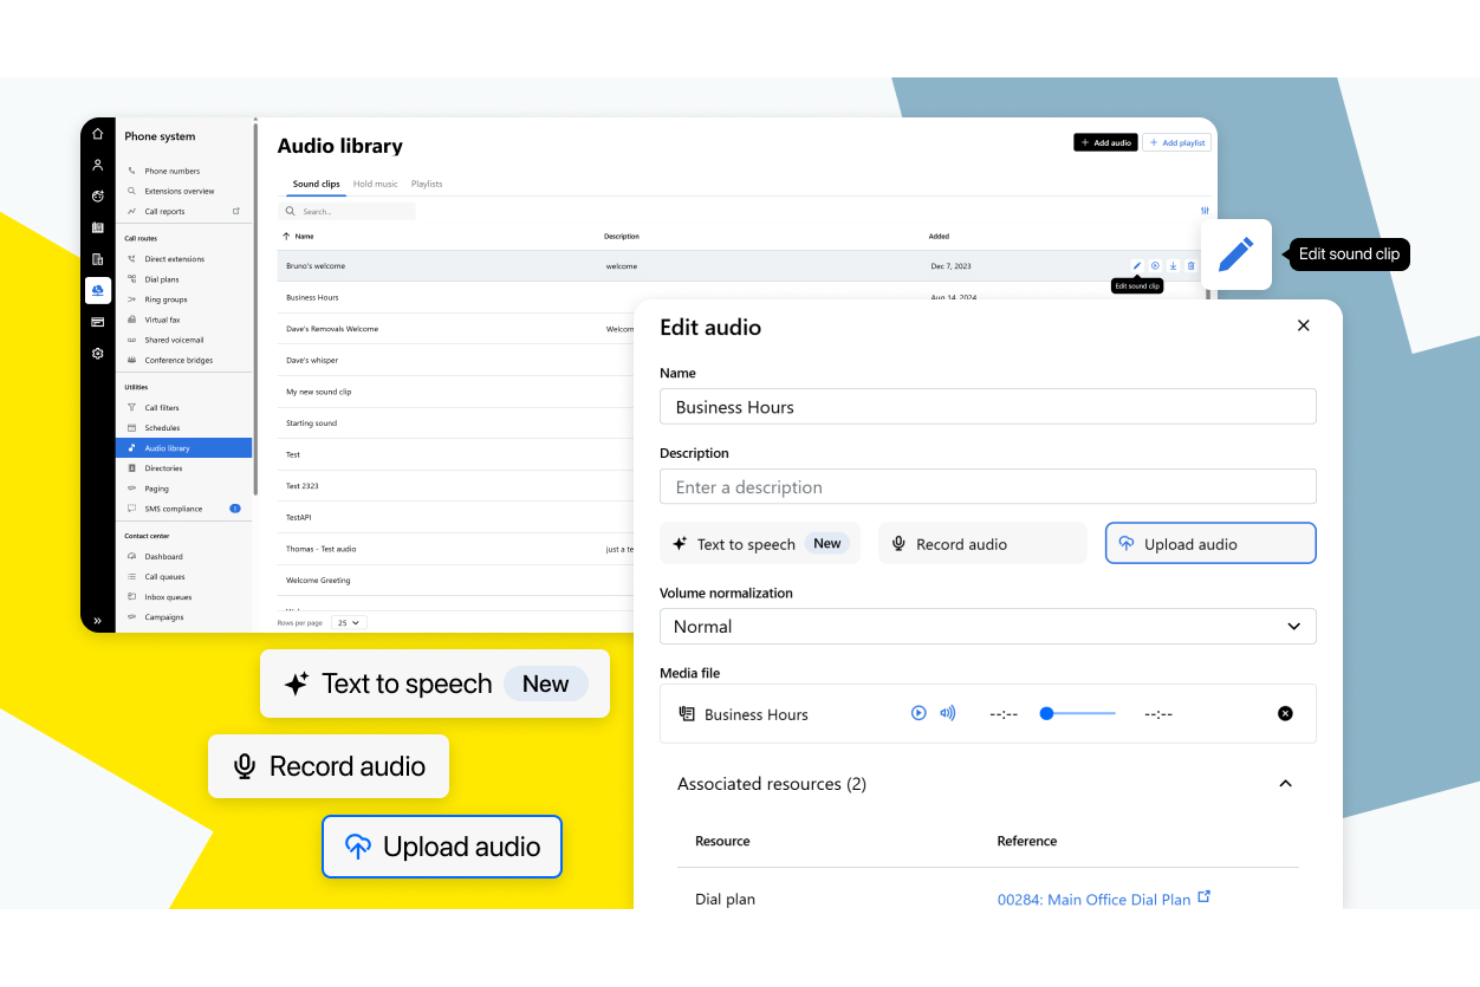
Task: Switch to the Hold music tab
Action: click(375, 184)
